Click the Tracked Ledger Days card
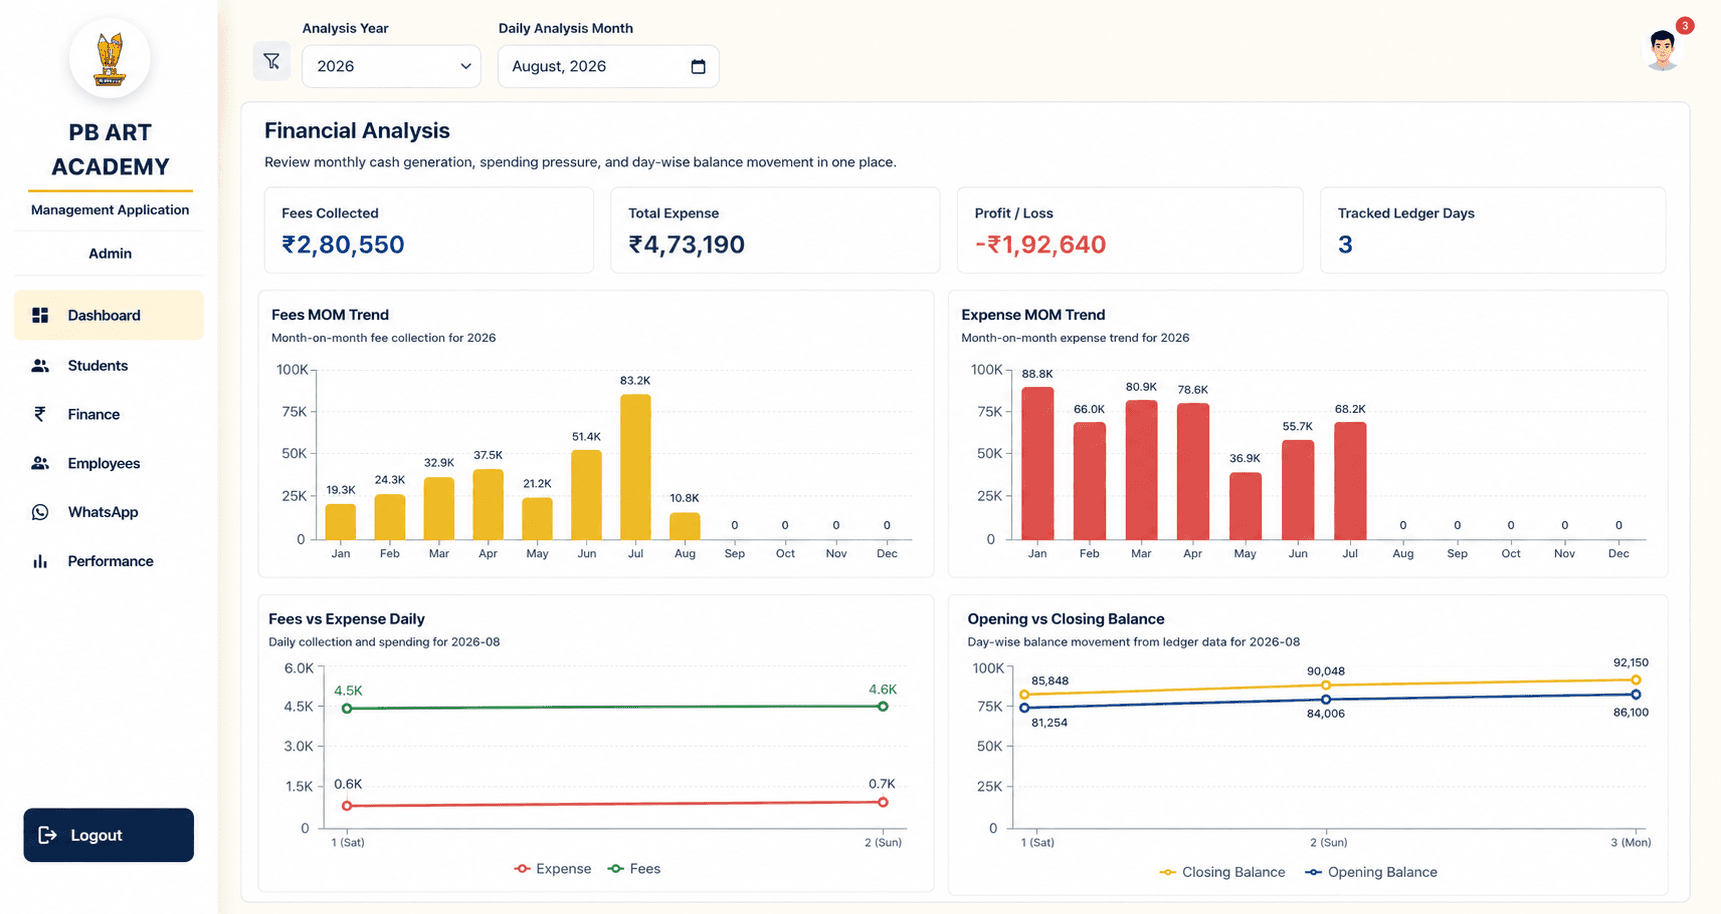The height and width of the screenshot is (914, 1721). pos(1493,230)
